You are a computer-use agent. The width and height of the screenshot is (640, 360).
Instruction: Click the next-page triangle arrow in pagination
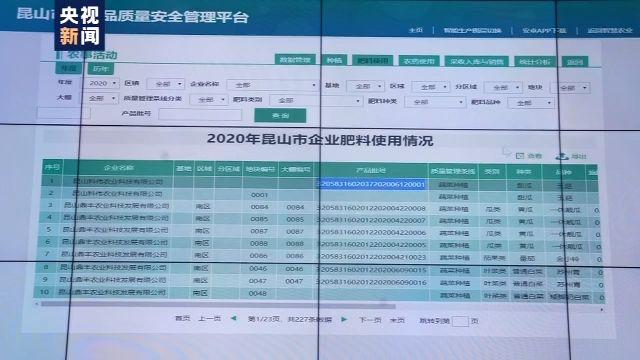(344, 320)
